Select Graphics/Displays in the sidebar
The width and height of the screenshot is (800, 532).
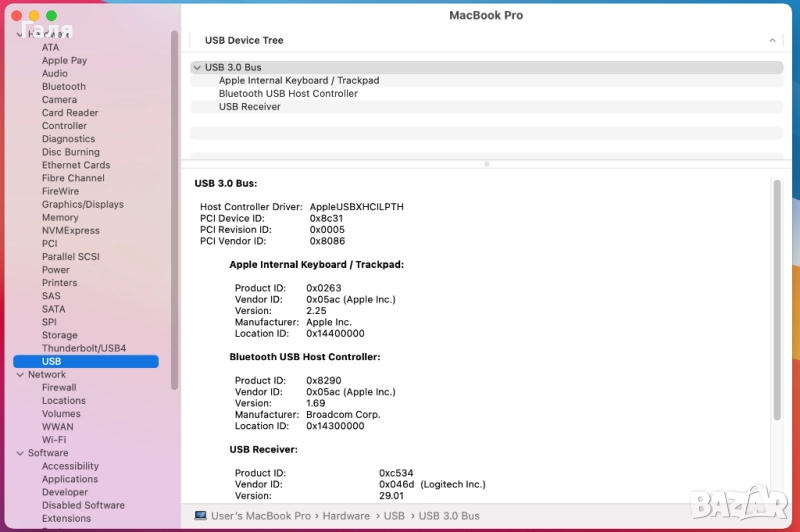click(83, 204)
